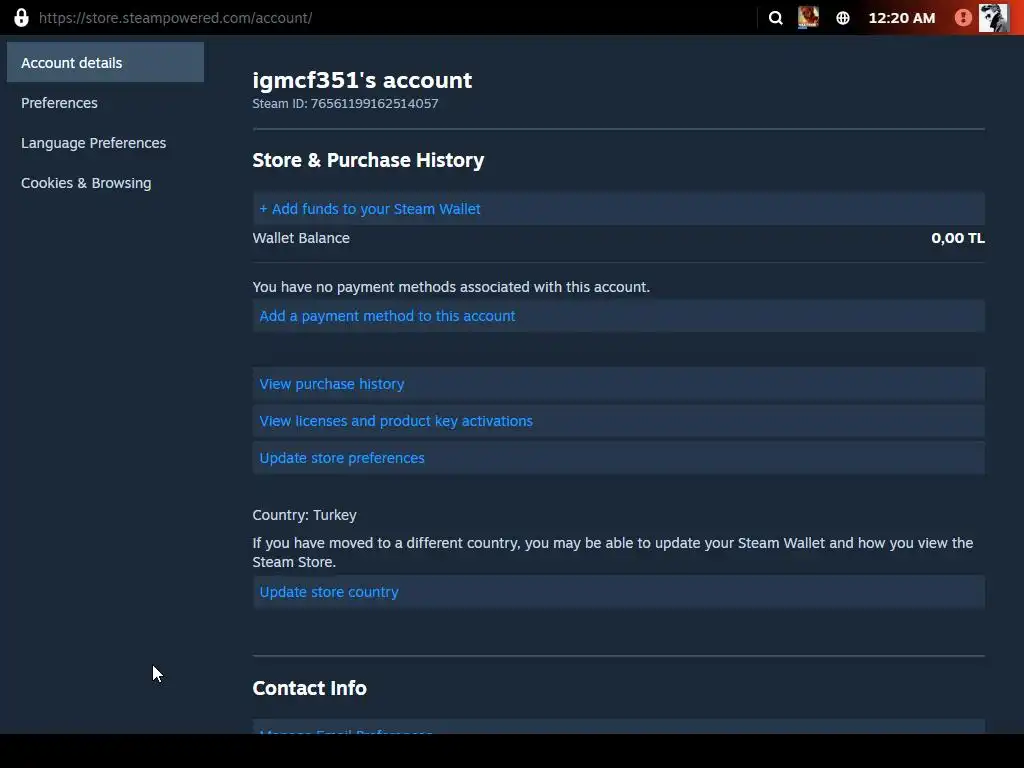Open the user avatar in the top-right
Viewport: 1024px width, 768px height.
coord(993,18)
